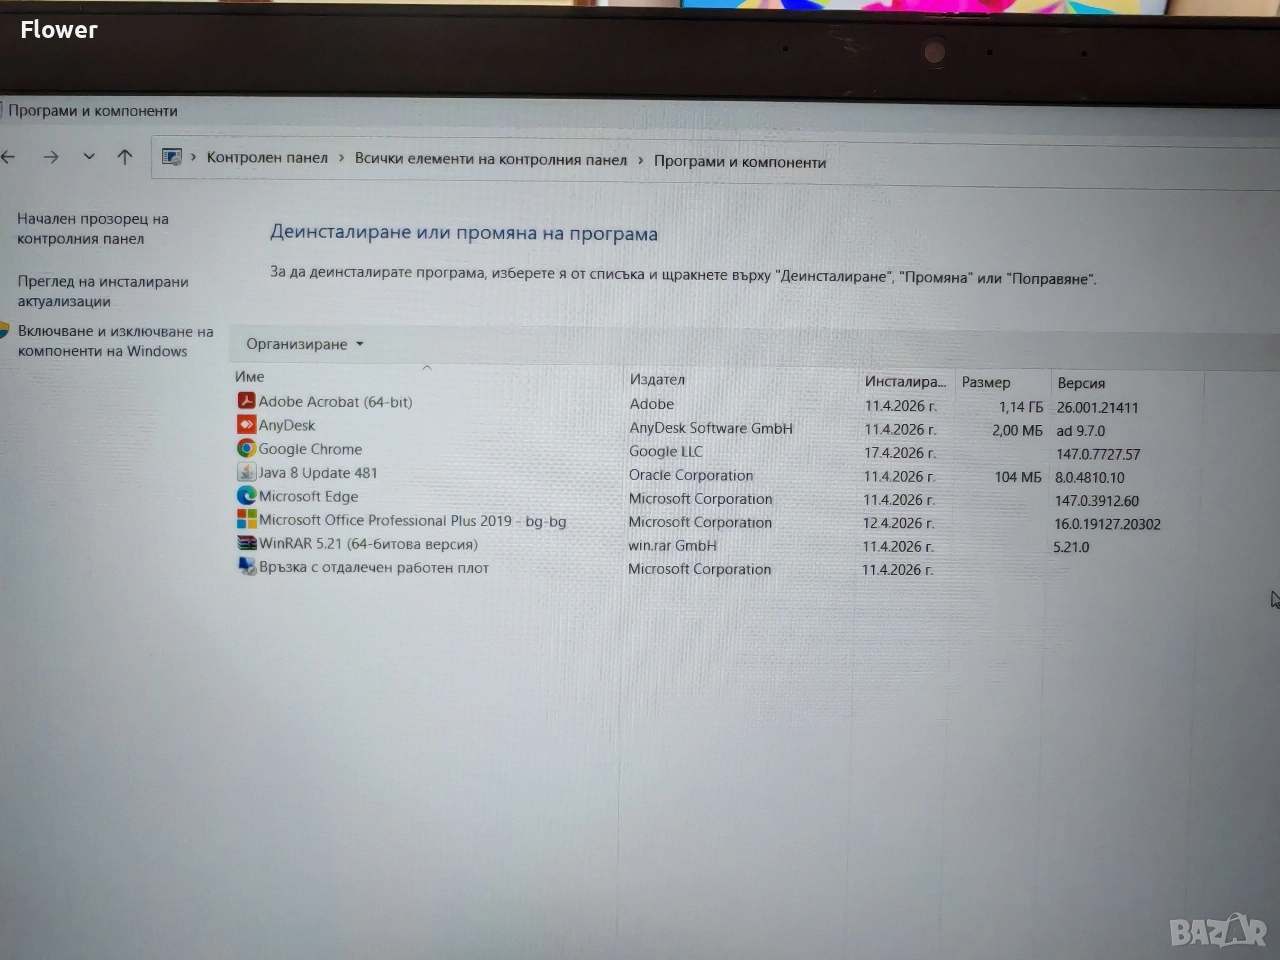Go back with the left arrow
This screenshot has width=1280, height=960.
(9, 156)
